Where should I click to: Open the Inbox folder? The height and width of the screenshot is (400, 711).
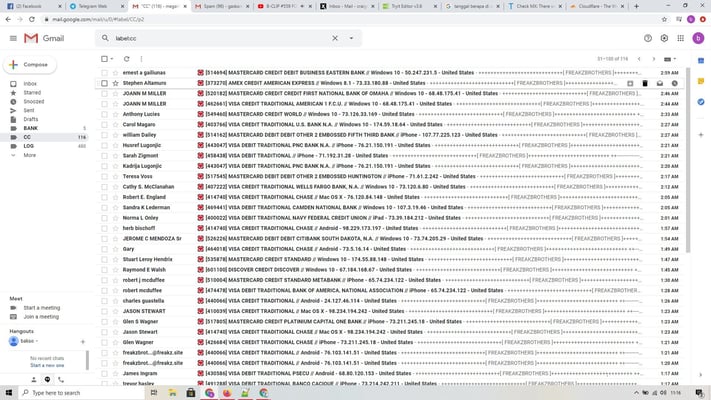(30, 84)
